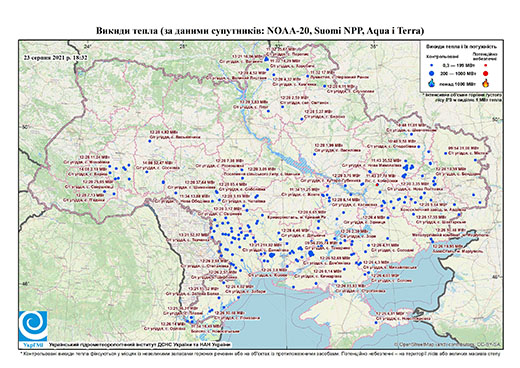Click the 36° longitude grid label
The image size is (520, 368).
(374, 46)
